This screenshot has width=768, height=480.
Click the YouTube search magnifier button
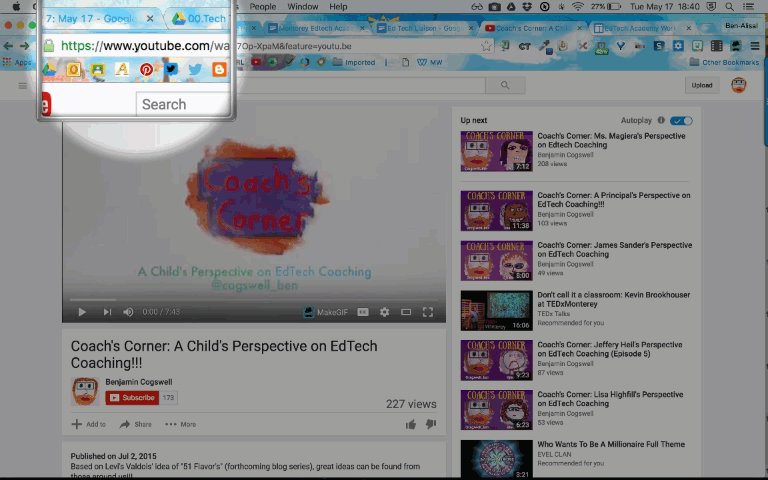point(505,85)
